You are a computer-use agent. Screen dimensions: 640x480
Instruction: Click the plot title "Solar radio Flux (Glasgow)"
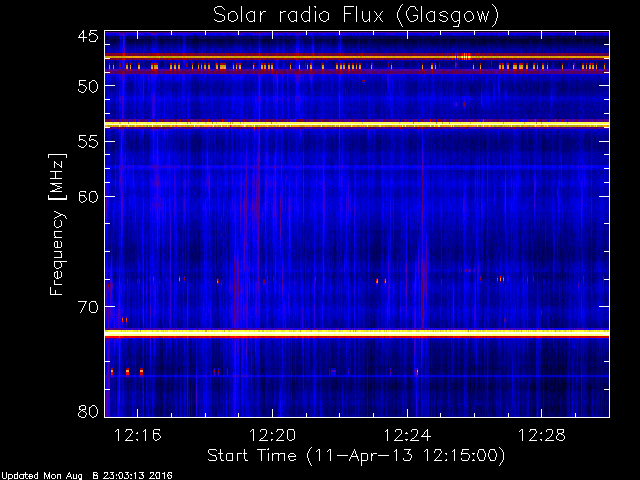(356, 15)
